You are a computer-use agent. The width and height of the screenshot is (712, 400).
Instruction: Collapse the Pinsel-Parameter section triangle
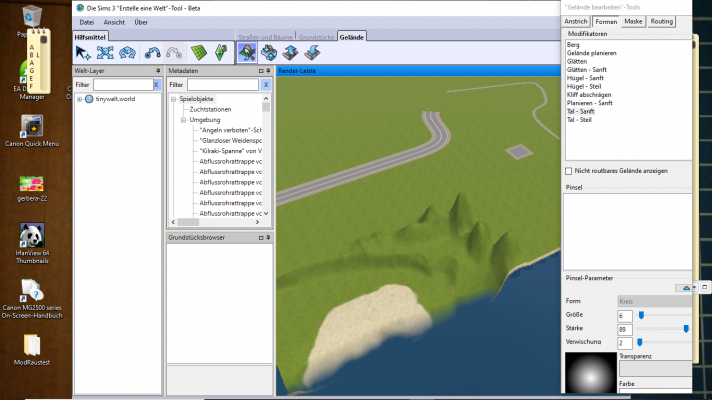(686, 288)
